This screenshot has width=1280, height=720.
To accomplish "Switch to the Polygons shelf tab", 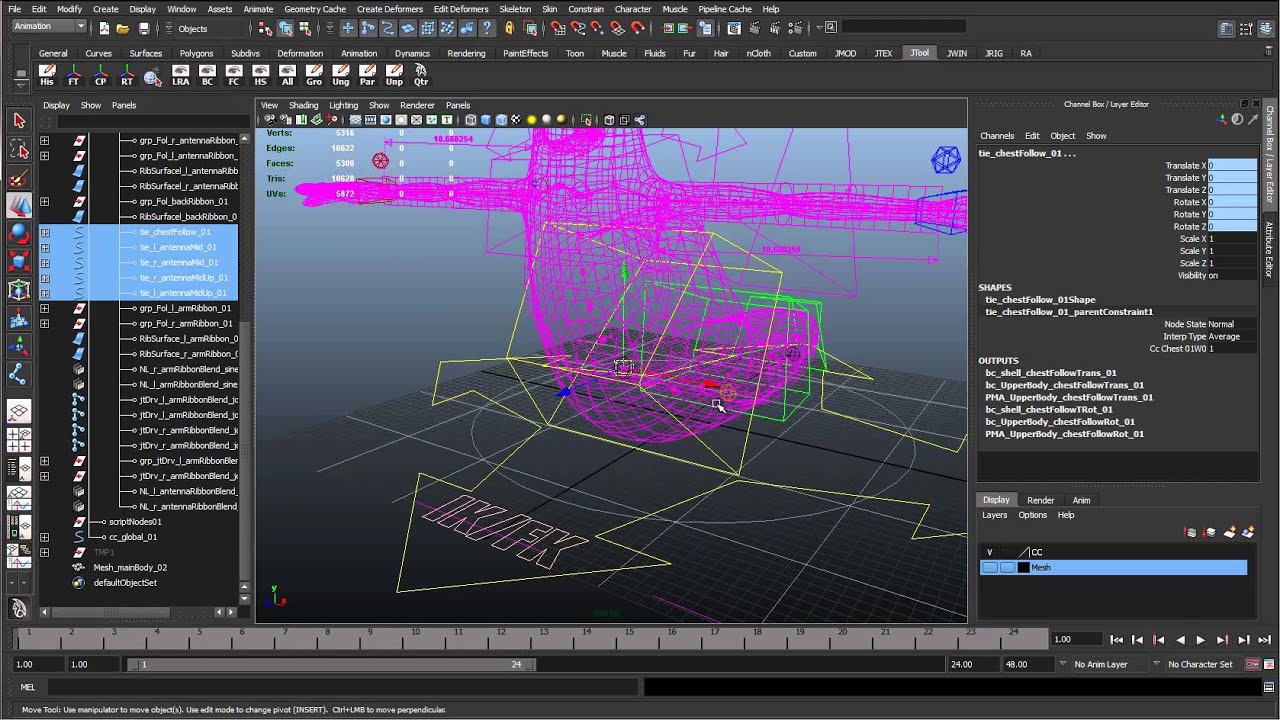I will pyautogui.click(x=197, y=53).
